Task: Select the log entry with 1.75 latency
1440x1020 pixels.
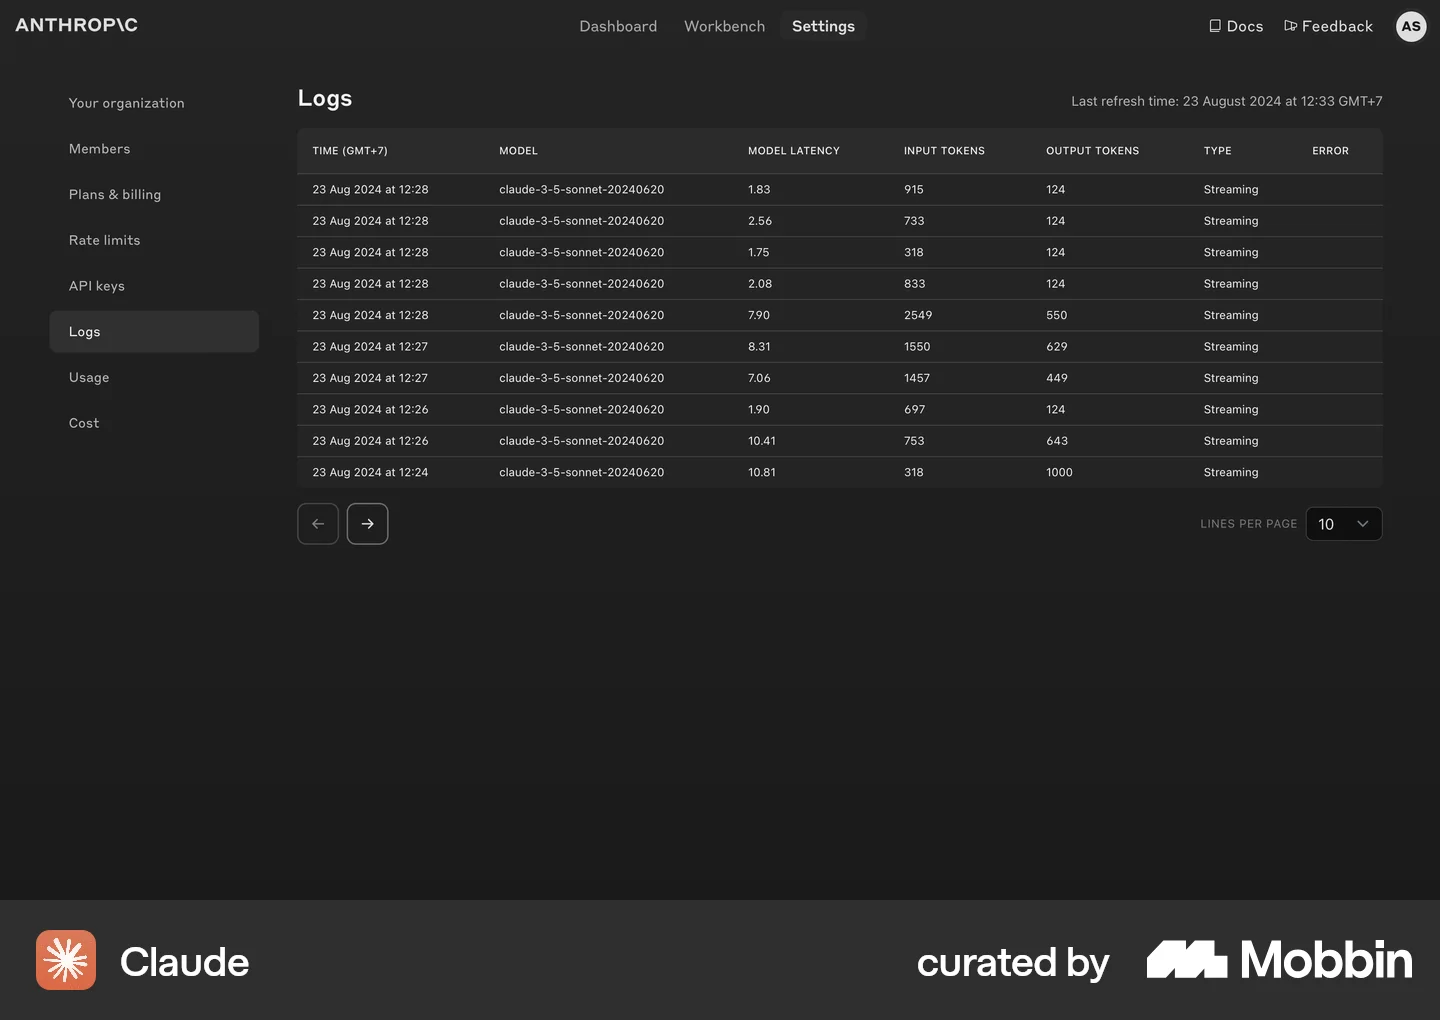Action: click(840, 253)
